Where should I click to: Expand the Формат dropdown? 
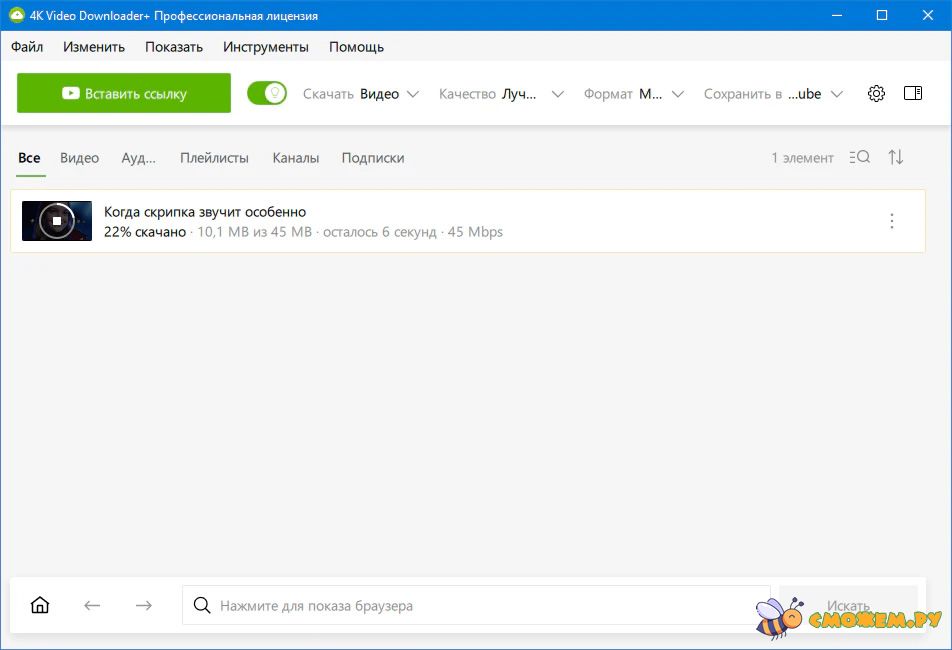pos(634,94)
